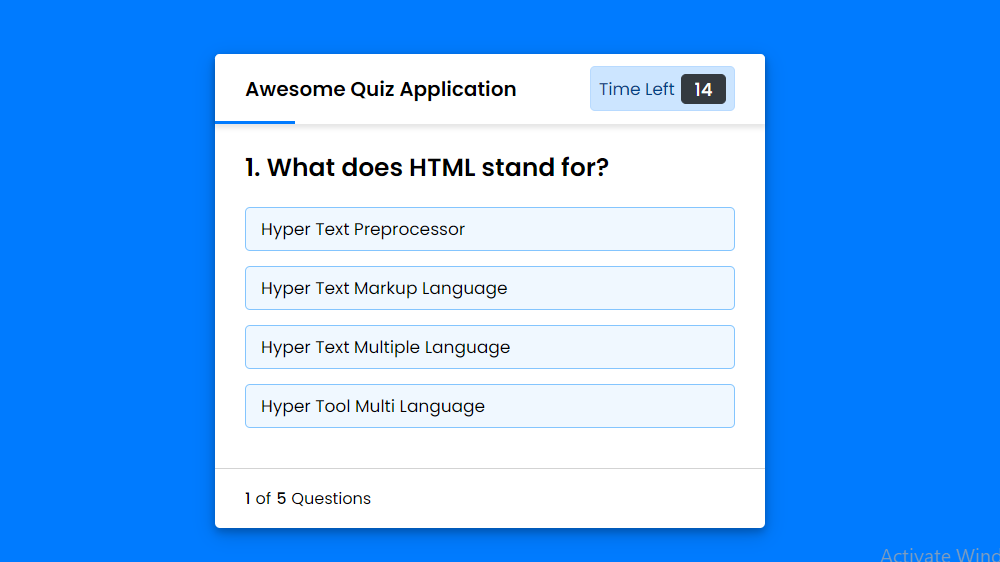The height and width of the screenshot is (562, 1000).
Task: Click the 'Awesome Quiz Application' title
Action: coord(380,89)
